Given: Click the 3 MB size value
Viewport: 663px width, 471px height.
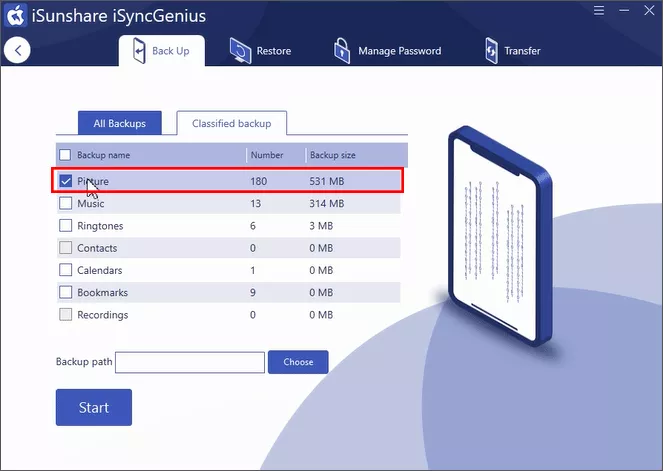Looking at the screenshot, I should point(321,226).
